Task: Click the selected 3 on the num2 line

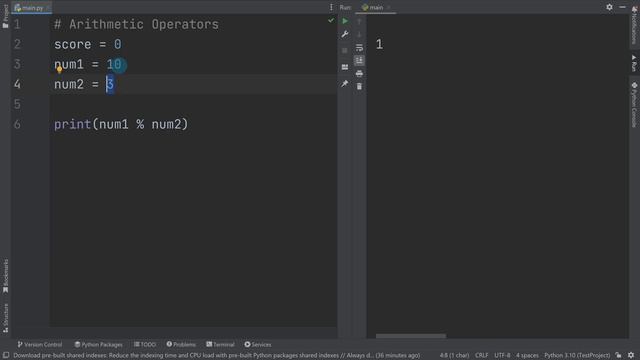Action: [110, 84]
